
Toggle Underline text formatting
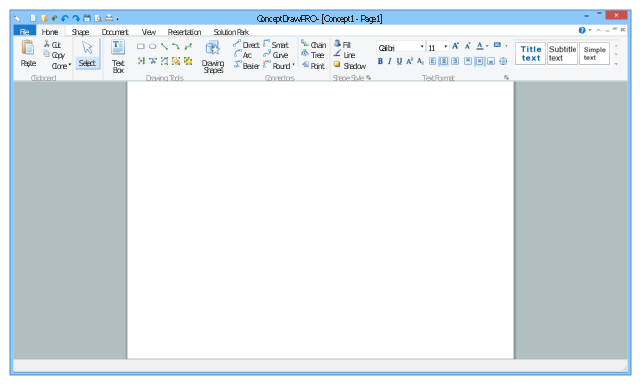(399, 61)
